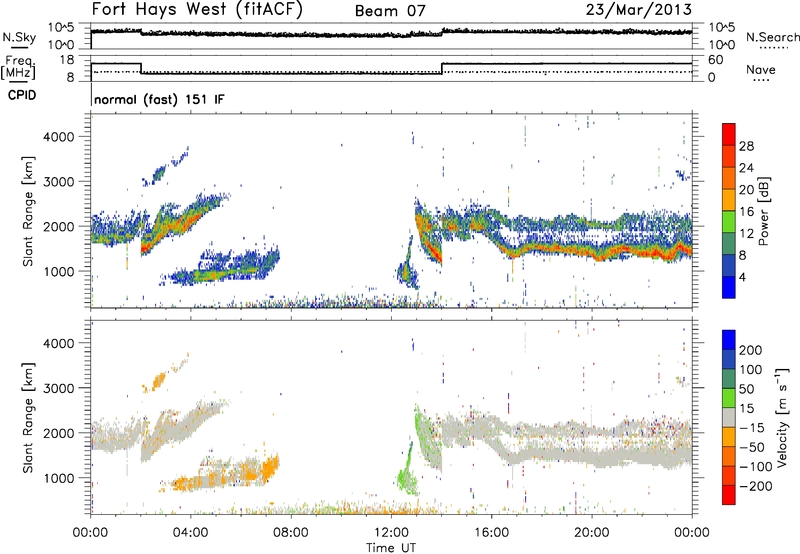Screen dimensions: 800x554
Task: Pick the light green 12–16 dB Power colorbar segment
Action: (x=729, y=222)
